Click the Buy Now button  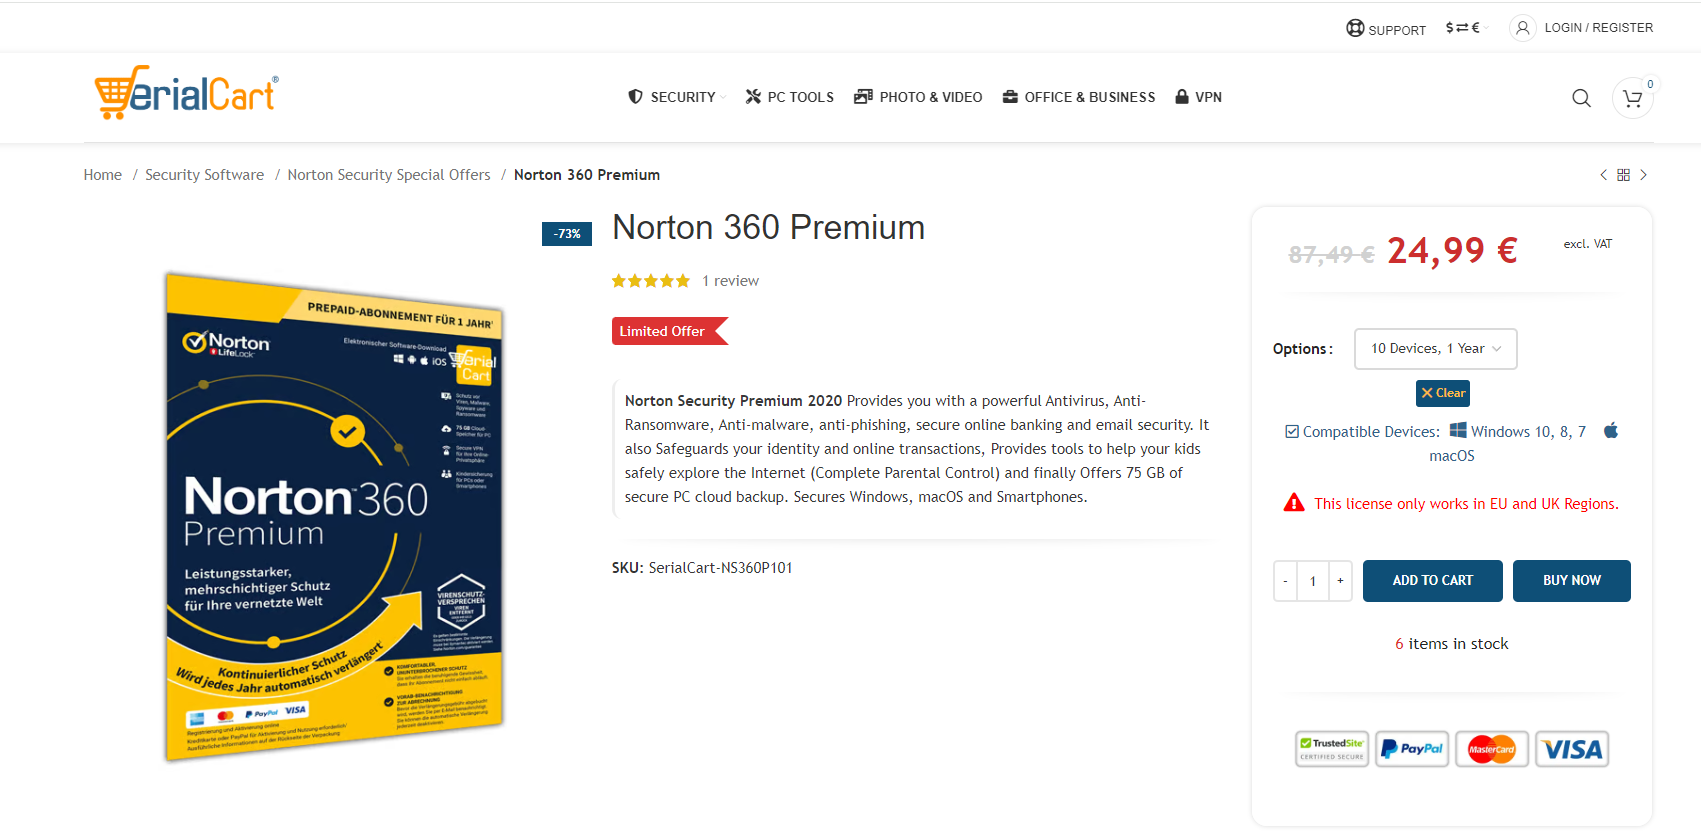click(x=1571, y=581)
